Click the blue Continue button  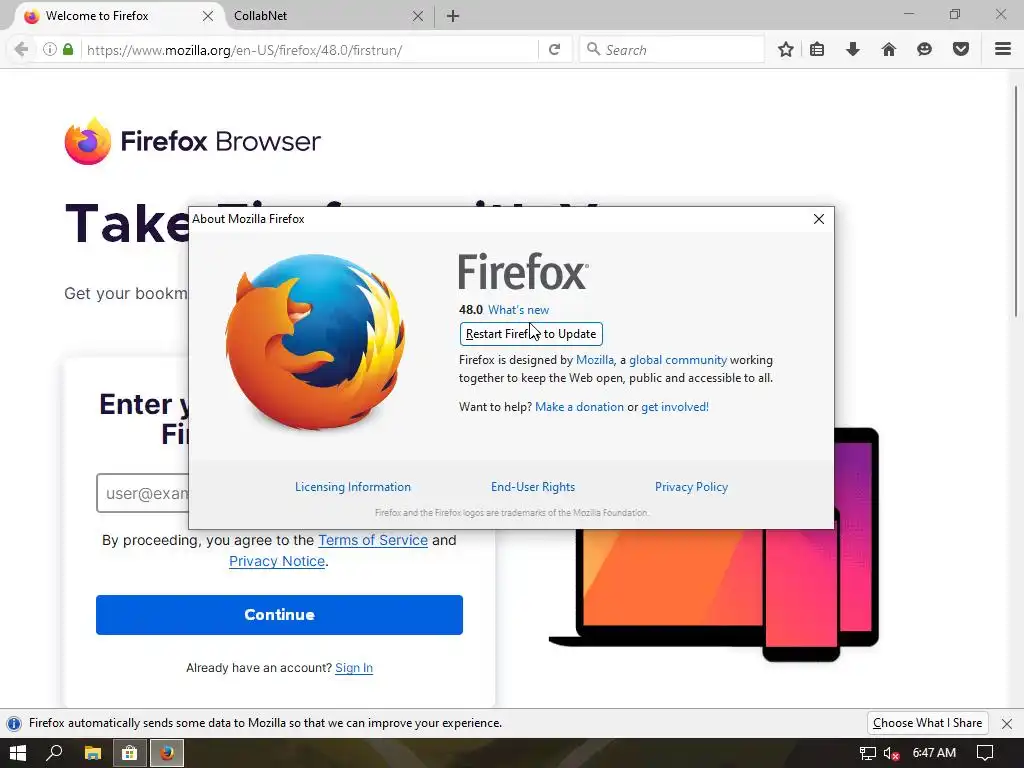coord(279,615)
